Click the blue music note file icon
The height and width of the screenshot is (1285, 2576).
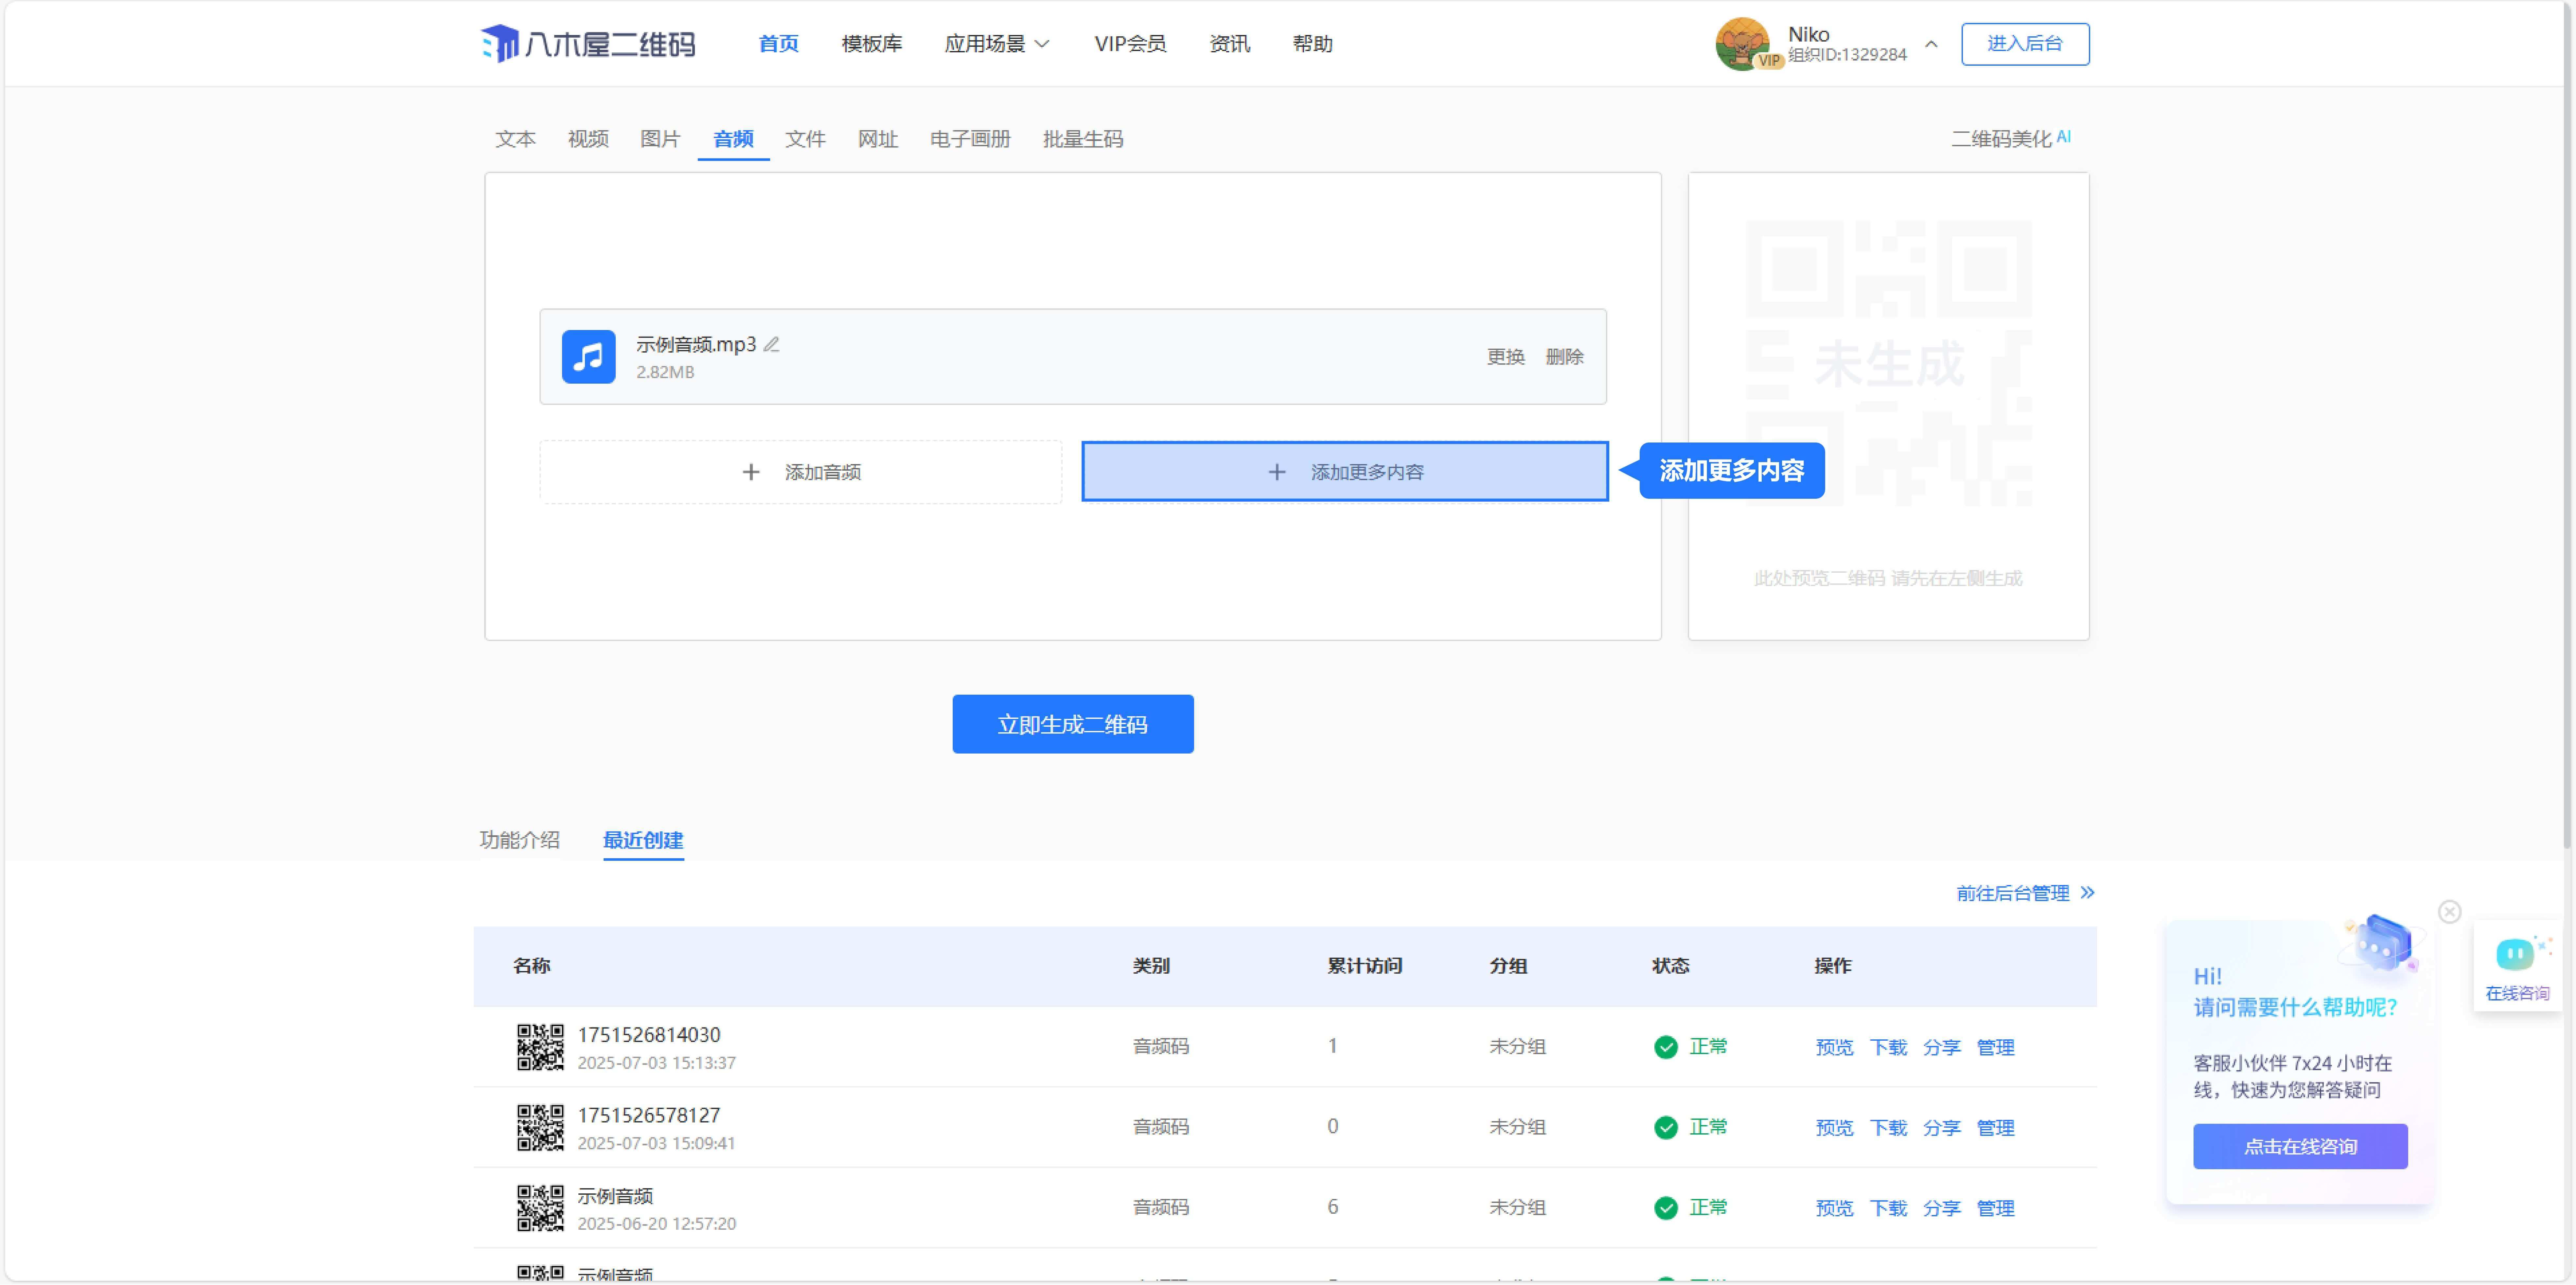click(588, 357)
